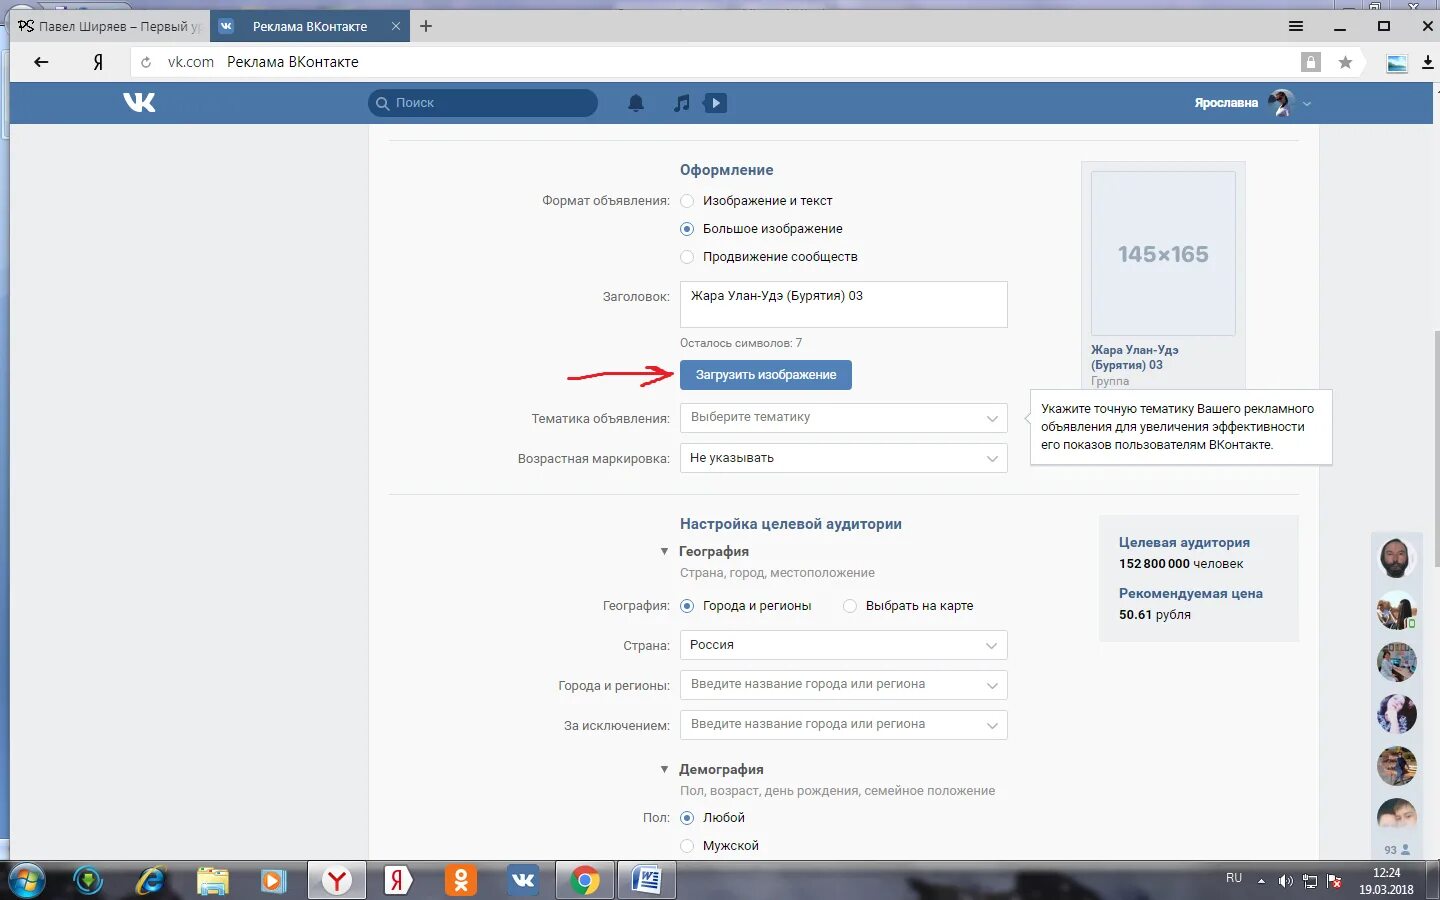This screenshot has width=1440, height=900.
Task: Open the video play icon in header
Action: coord(715,102)
